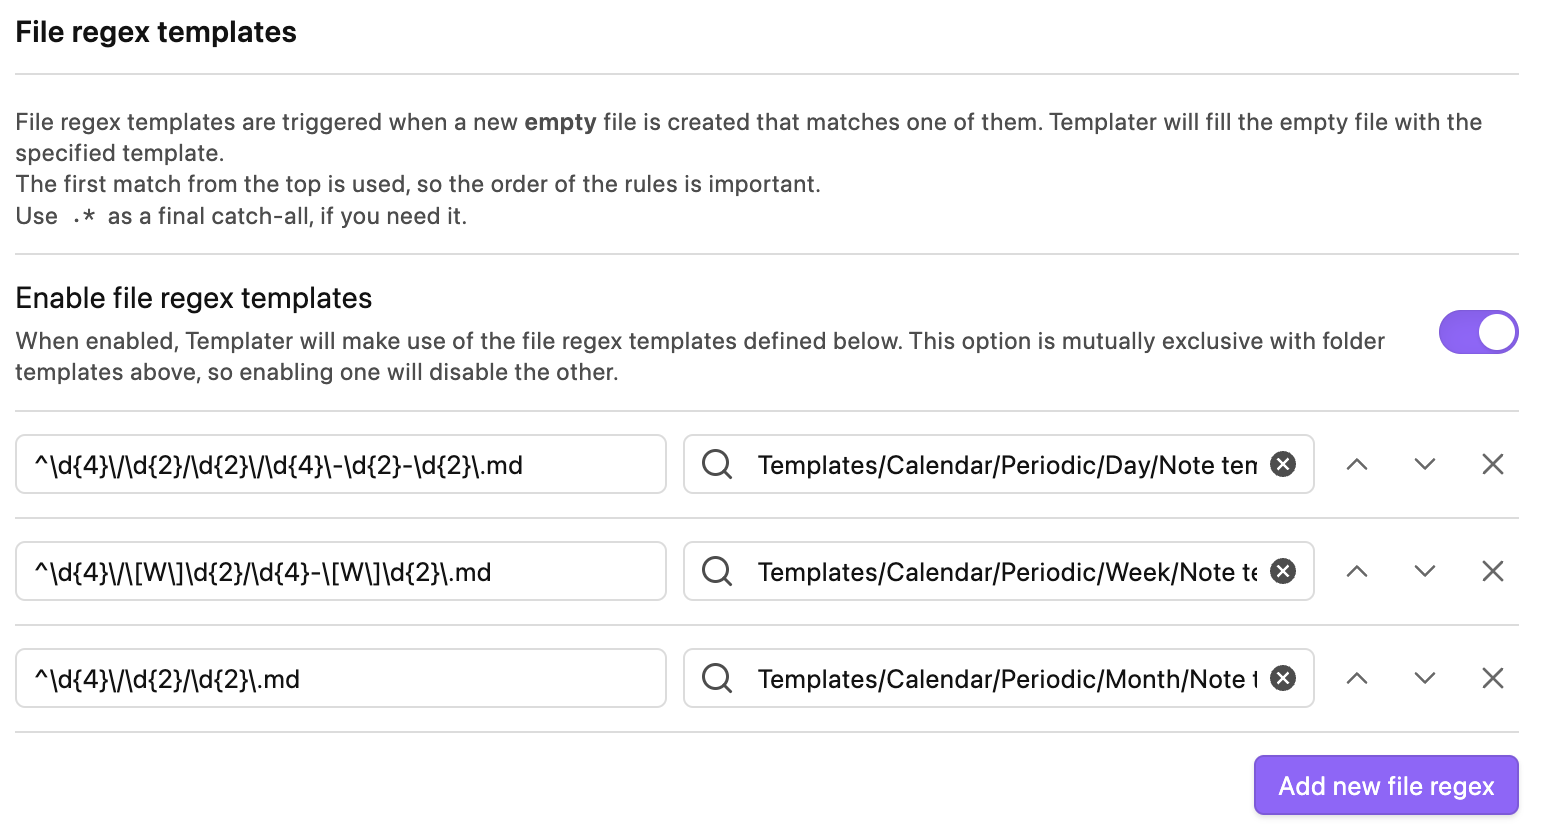Move the Day template rule up
The image size is (1544, 834).
1357,464
